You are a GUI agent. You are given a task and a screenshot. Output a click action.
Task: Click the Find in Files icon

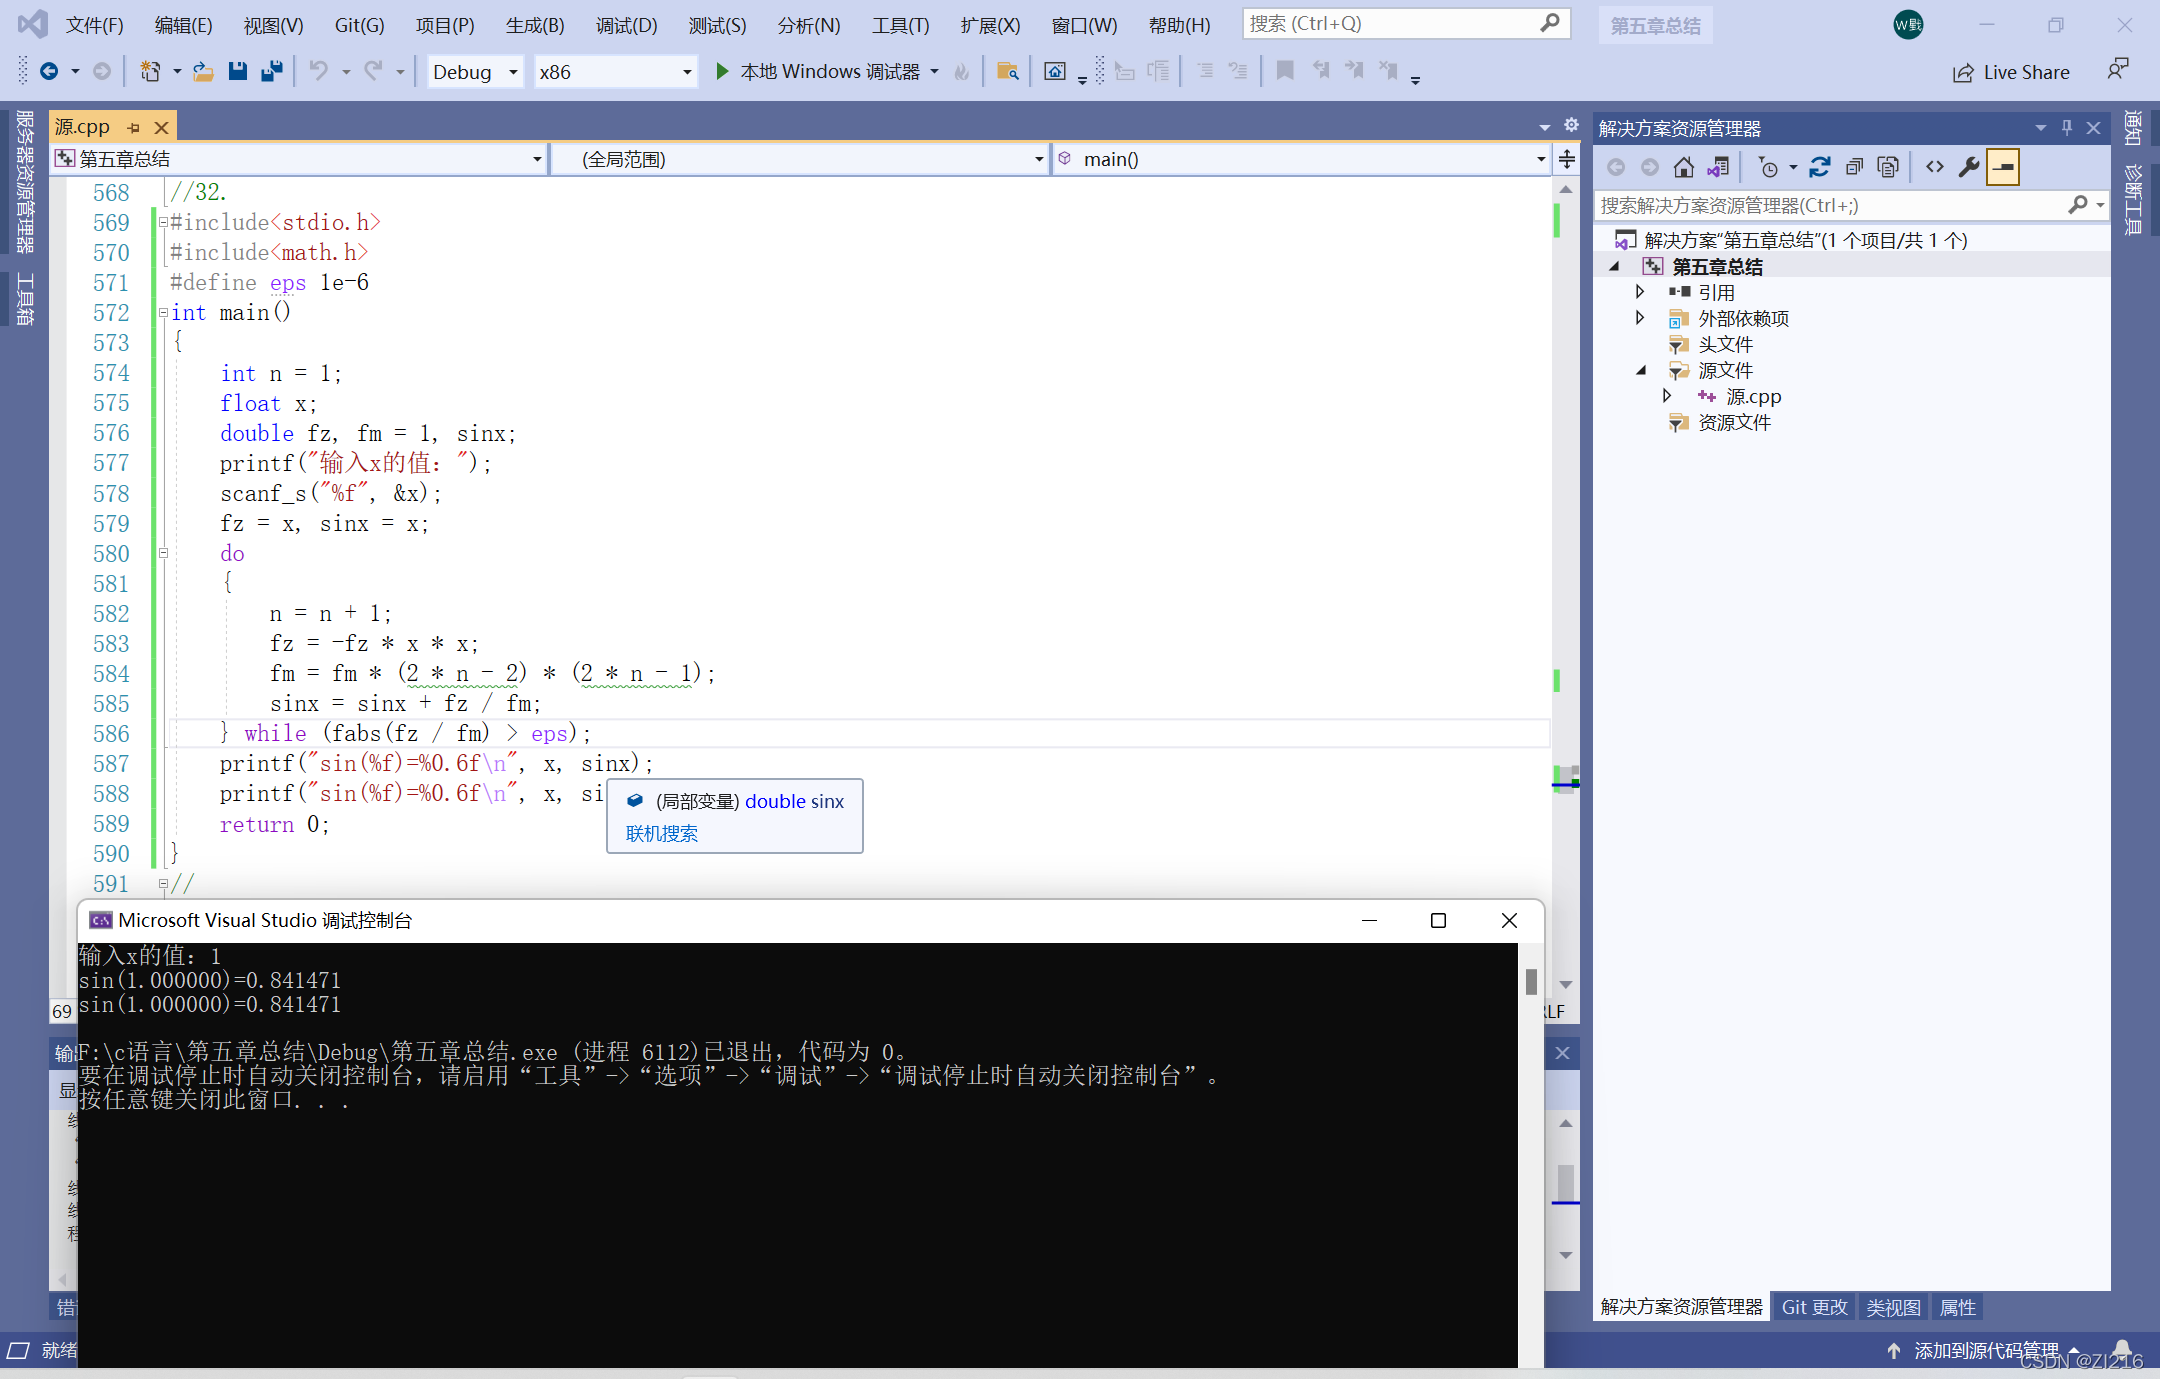pyautogui.click(x=1008, y=71)
